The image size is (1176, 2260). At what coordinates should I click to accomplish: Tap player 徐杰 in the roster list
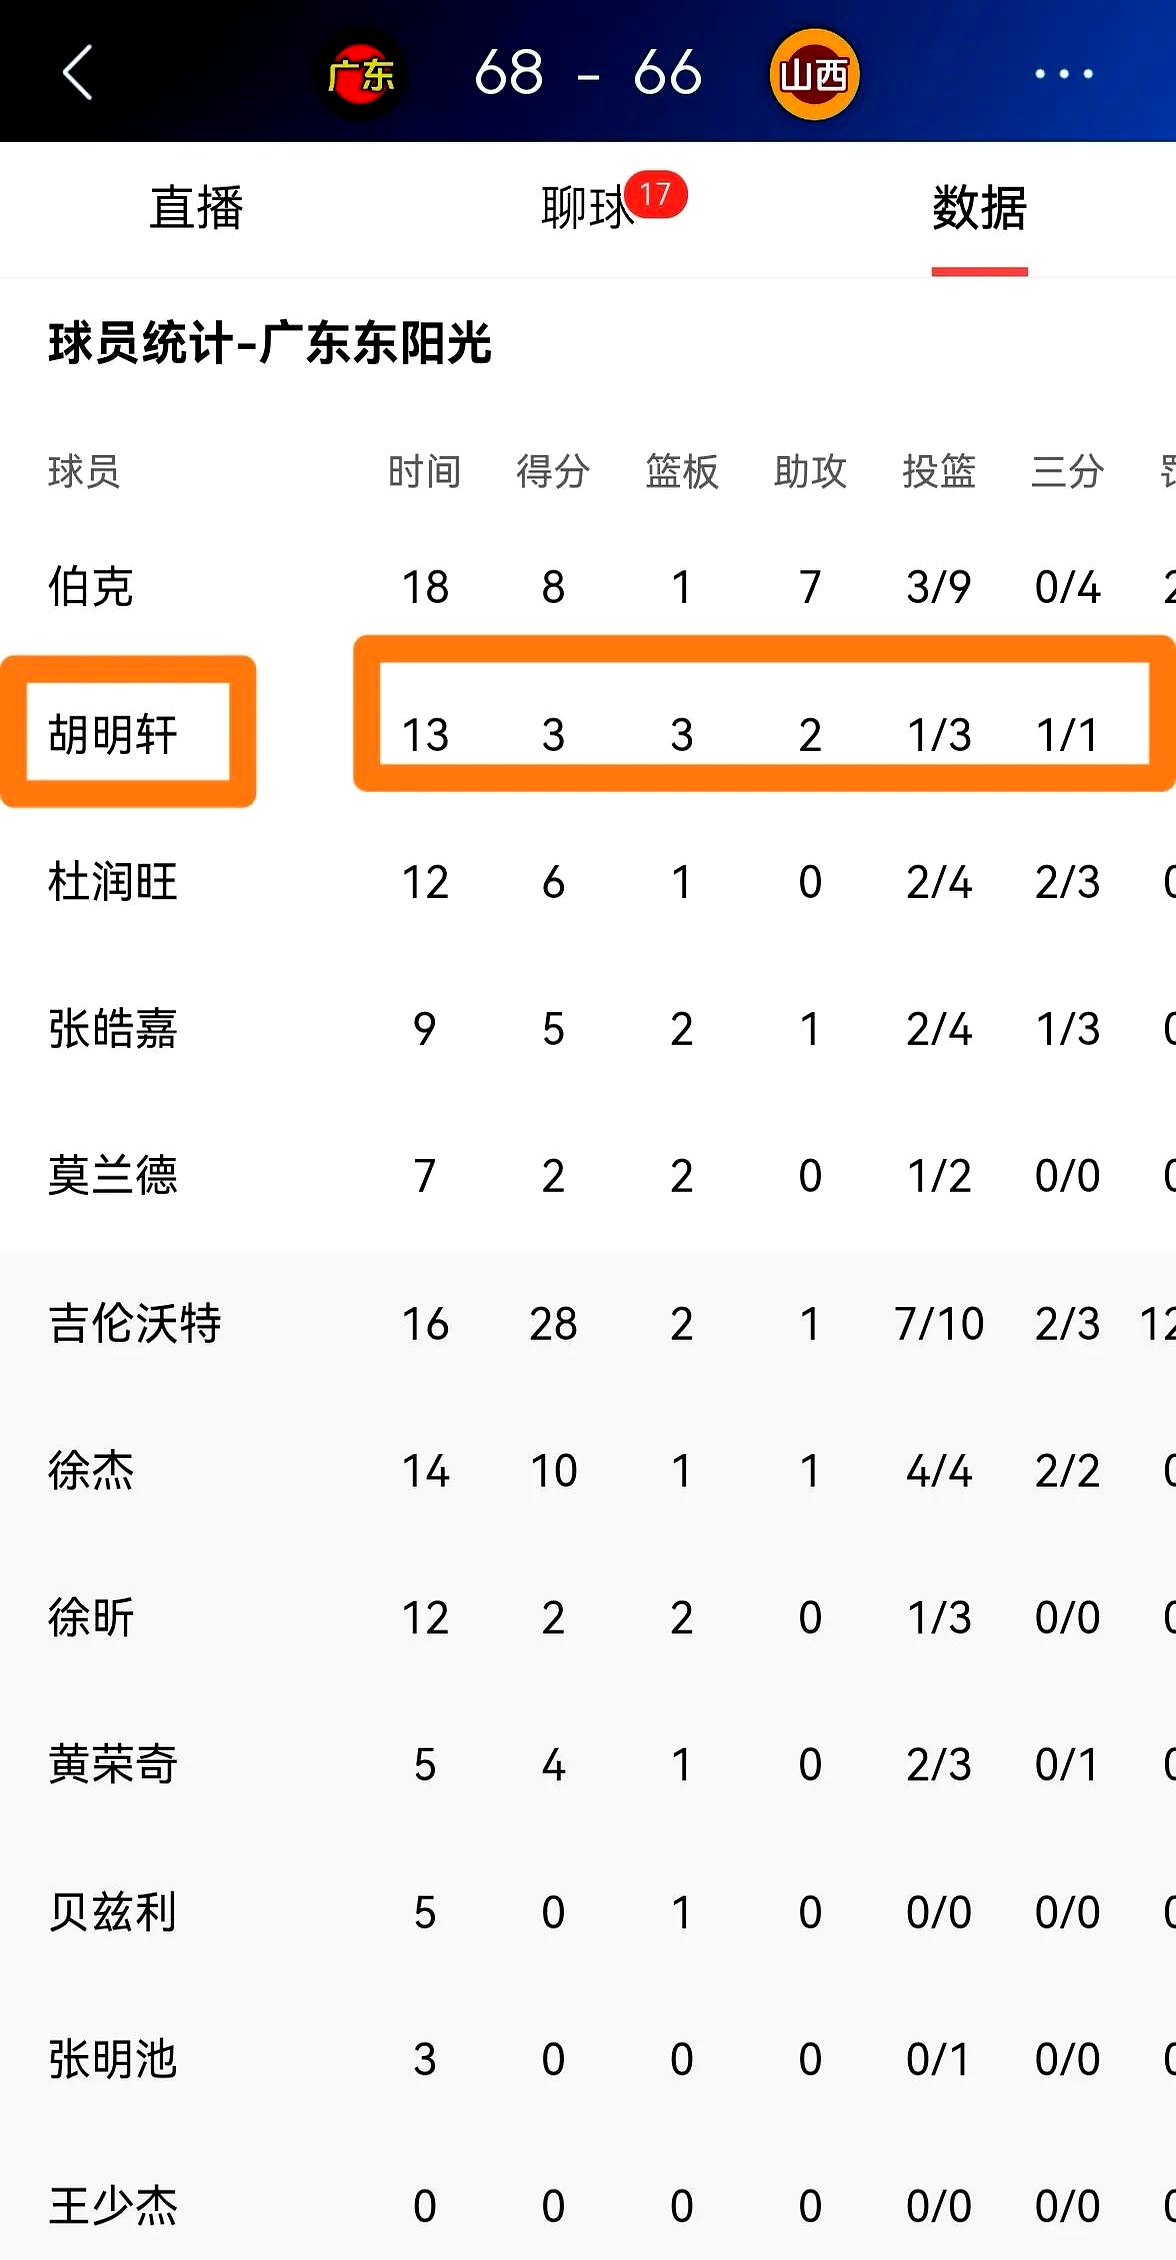pyautogui.click(x=90, y=1470)
